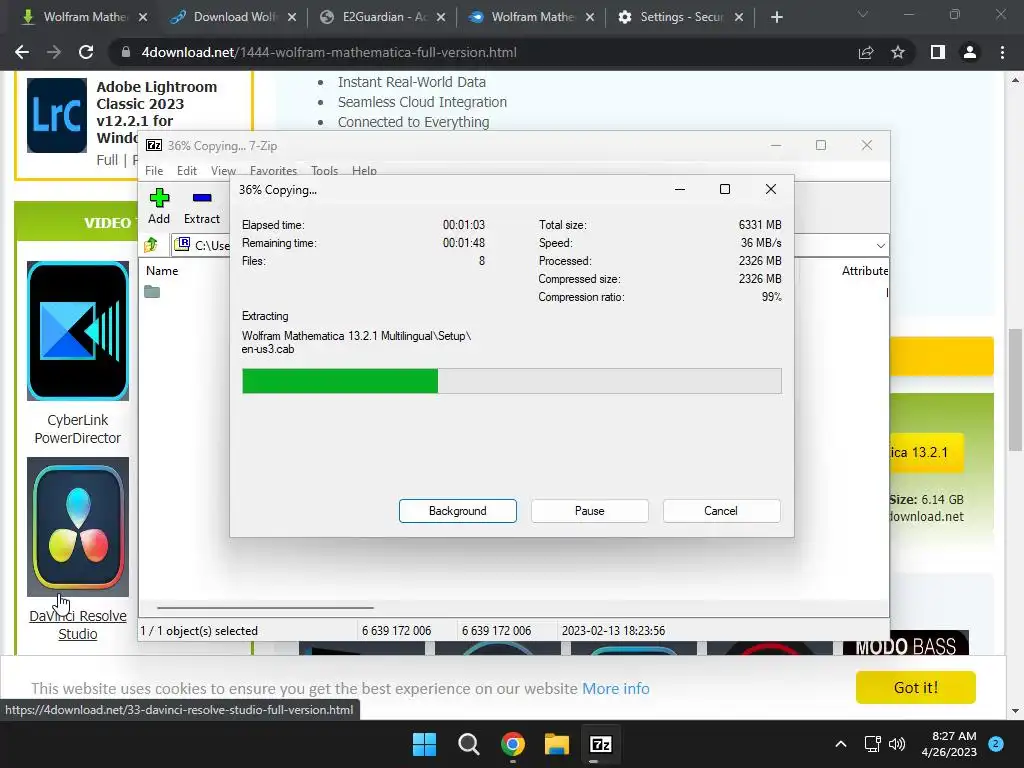Open the Edit menu in 7-Zip
This screenshot has height=768, width=1024.
pyautogui.click(x=187, y=170)
